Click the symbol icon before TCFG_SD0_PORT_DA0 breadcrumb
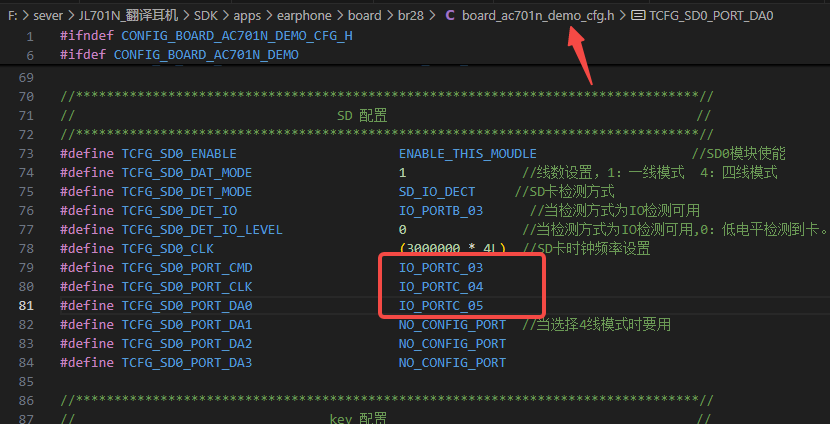This screenshot has height=424, width=830. (638, 16)
